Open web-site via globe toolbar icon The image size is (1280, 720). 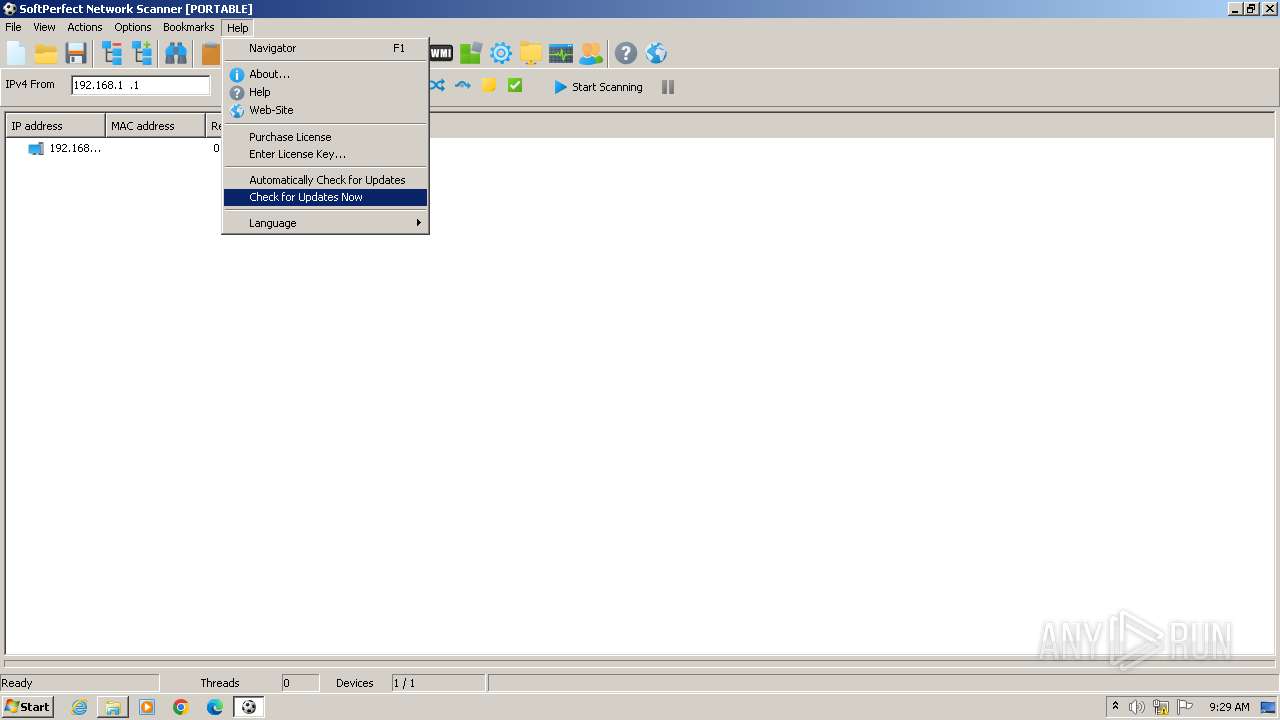coord(656,53)
